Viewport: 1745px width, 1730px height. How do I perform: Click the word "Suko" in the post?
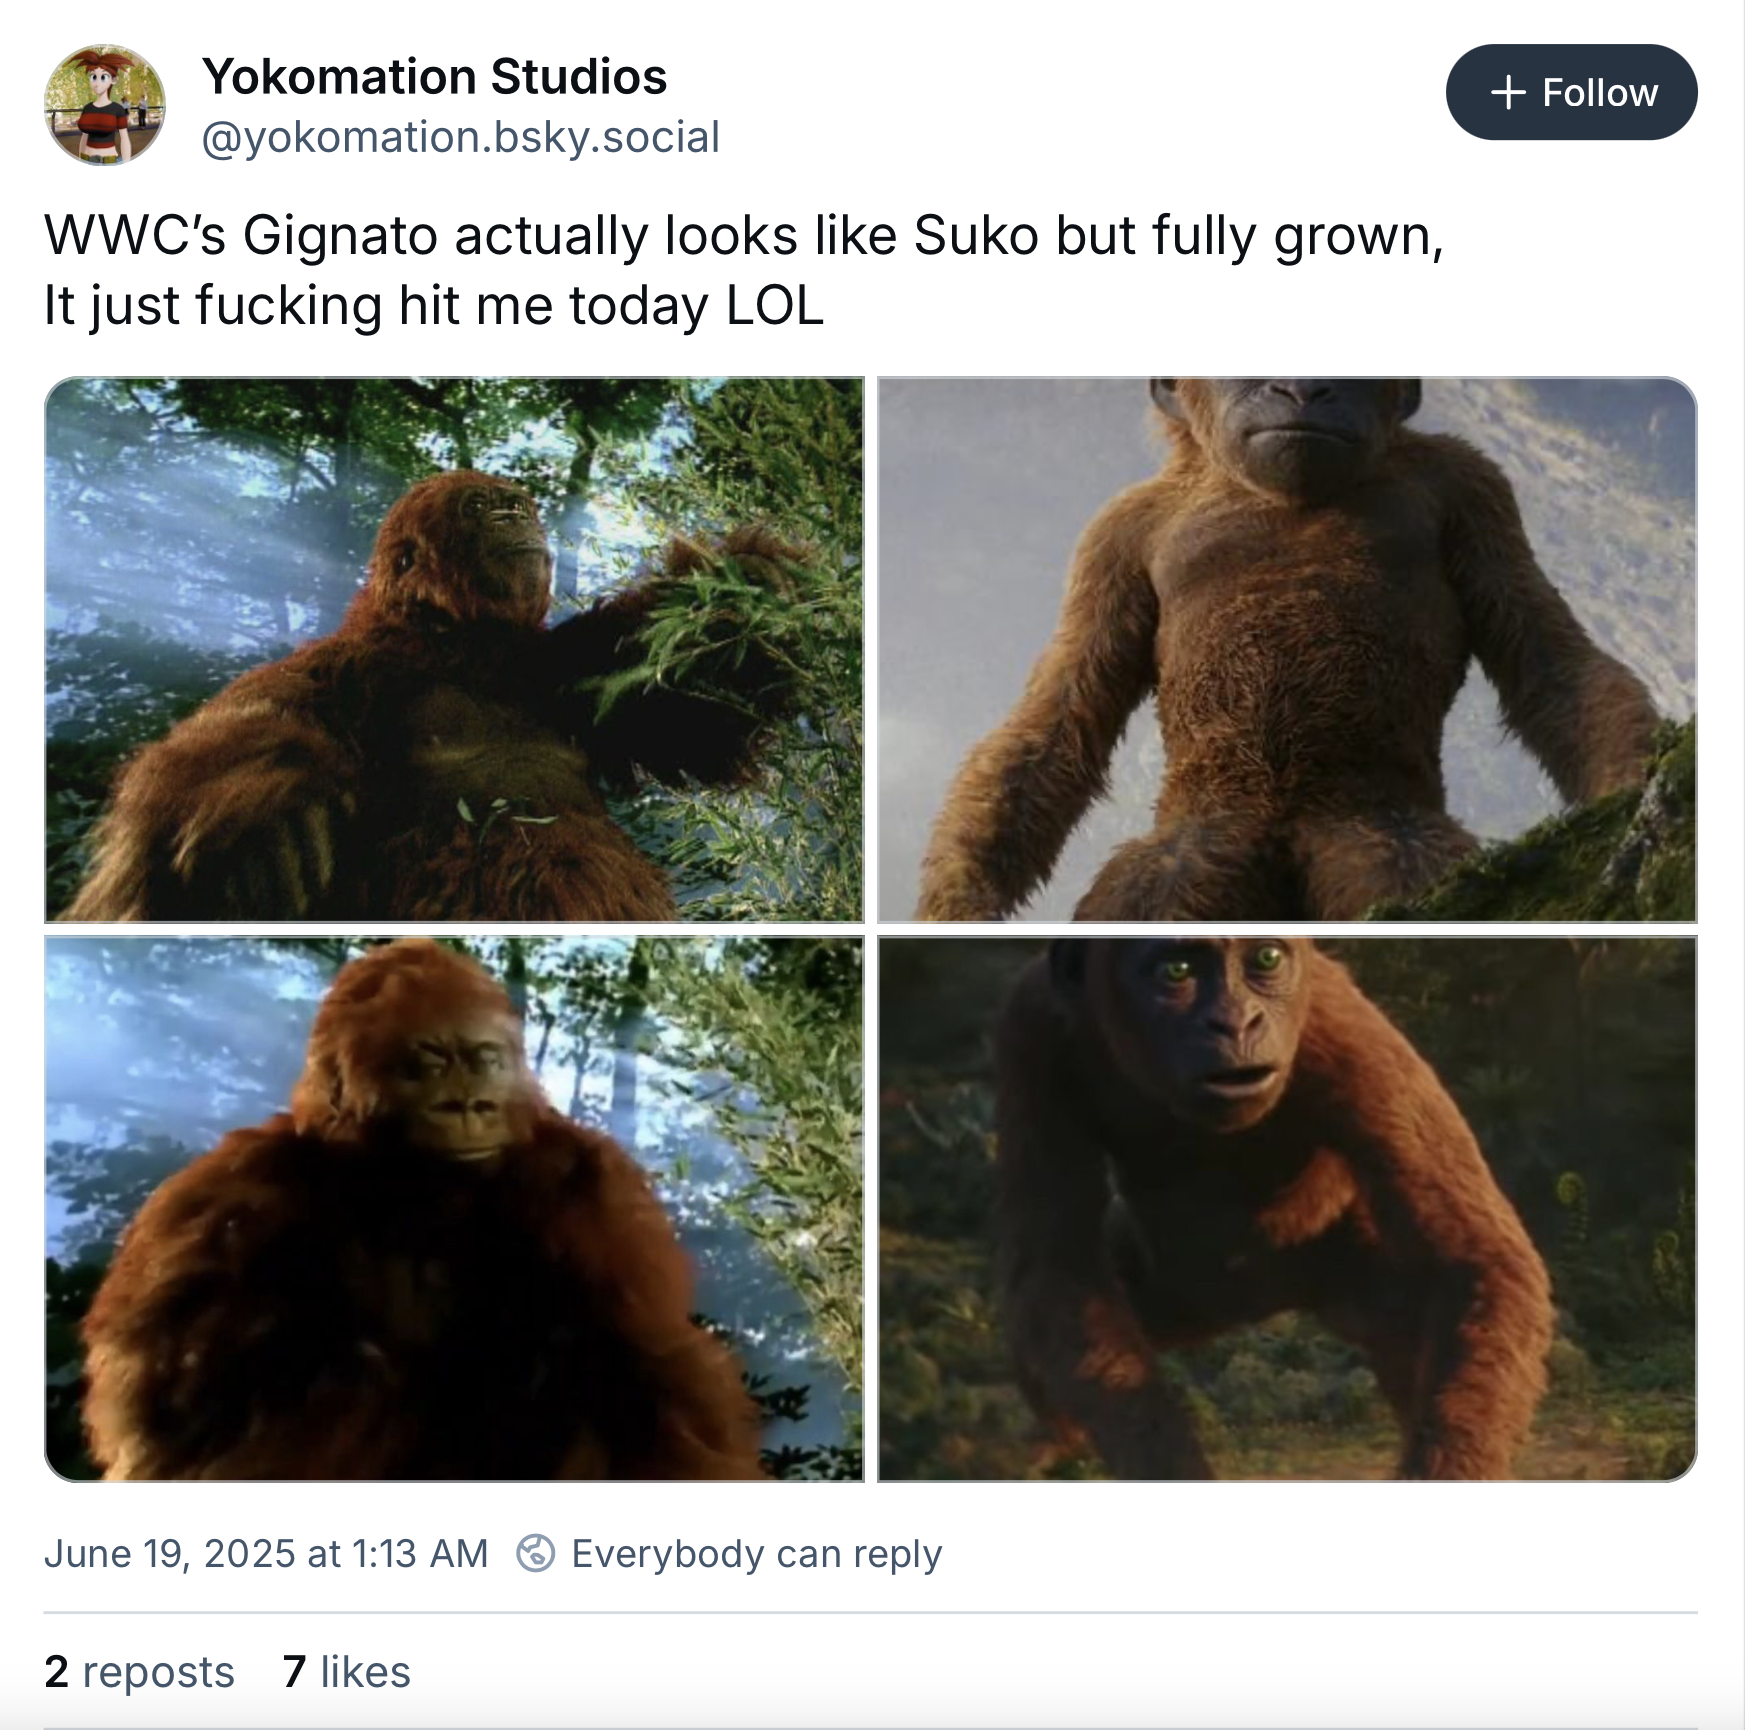pyautogui.click(x=975, y=236)
